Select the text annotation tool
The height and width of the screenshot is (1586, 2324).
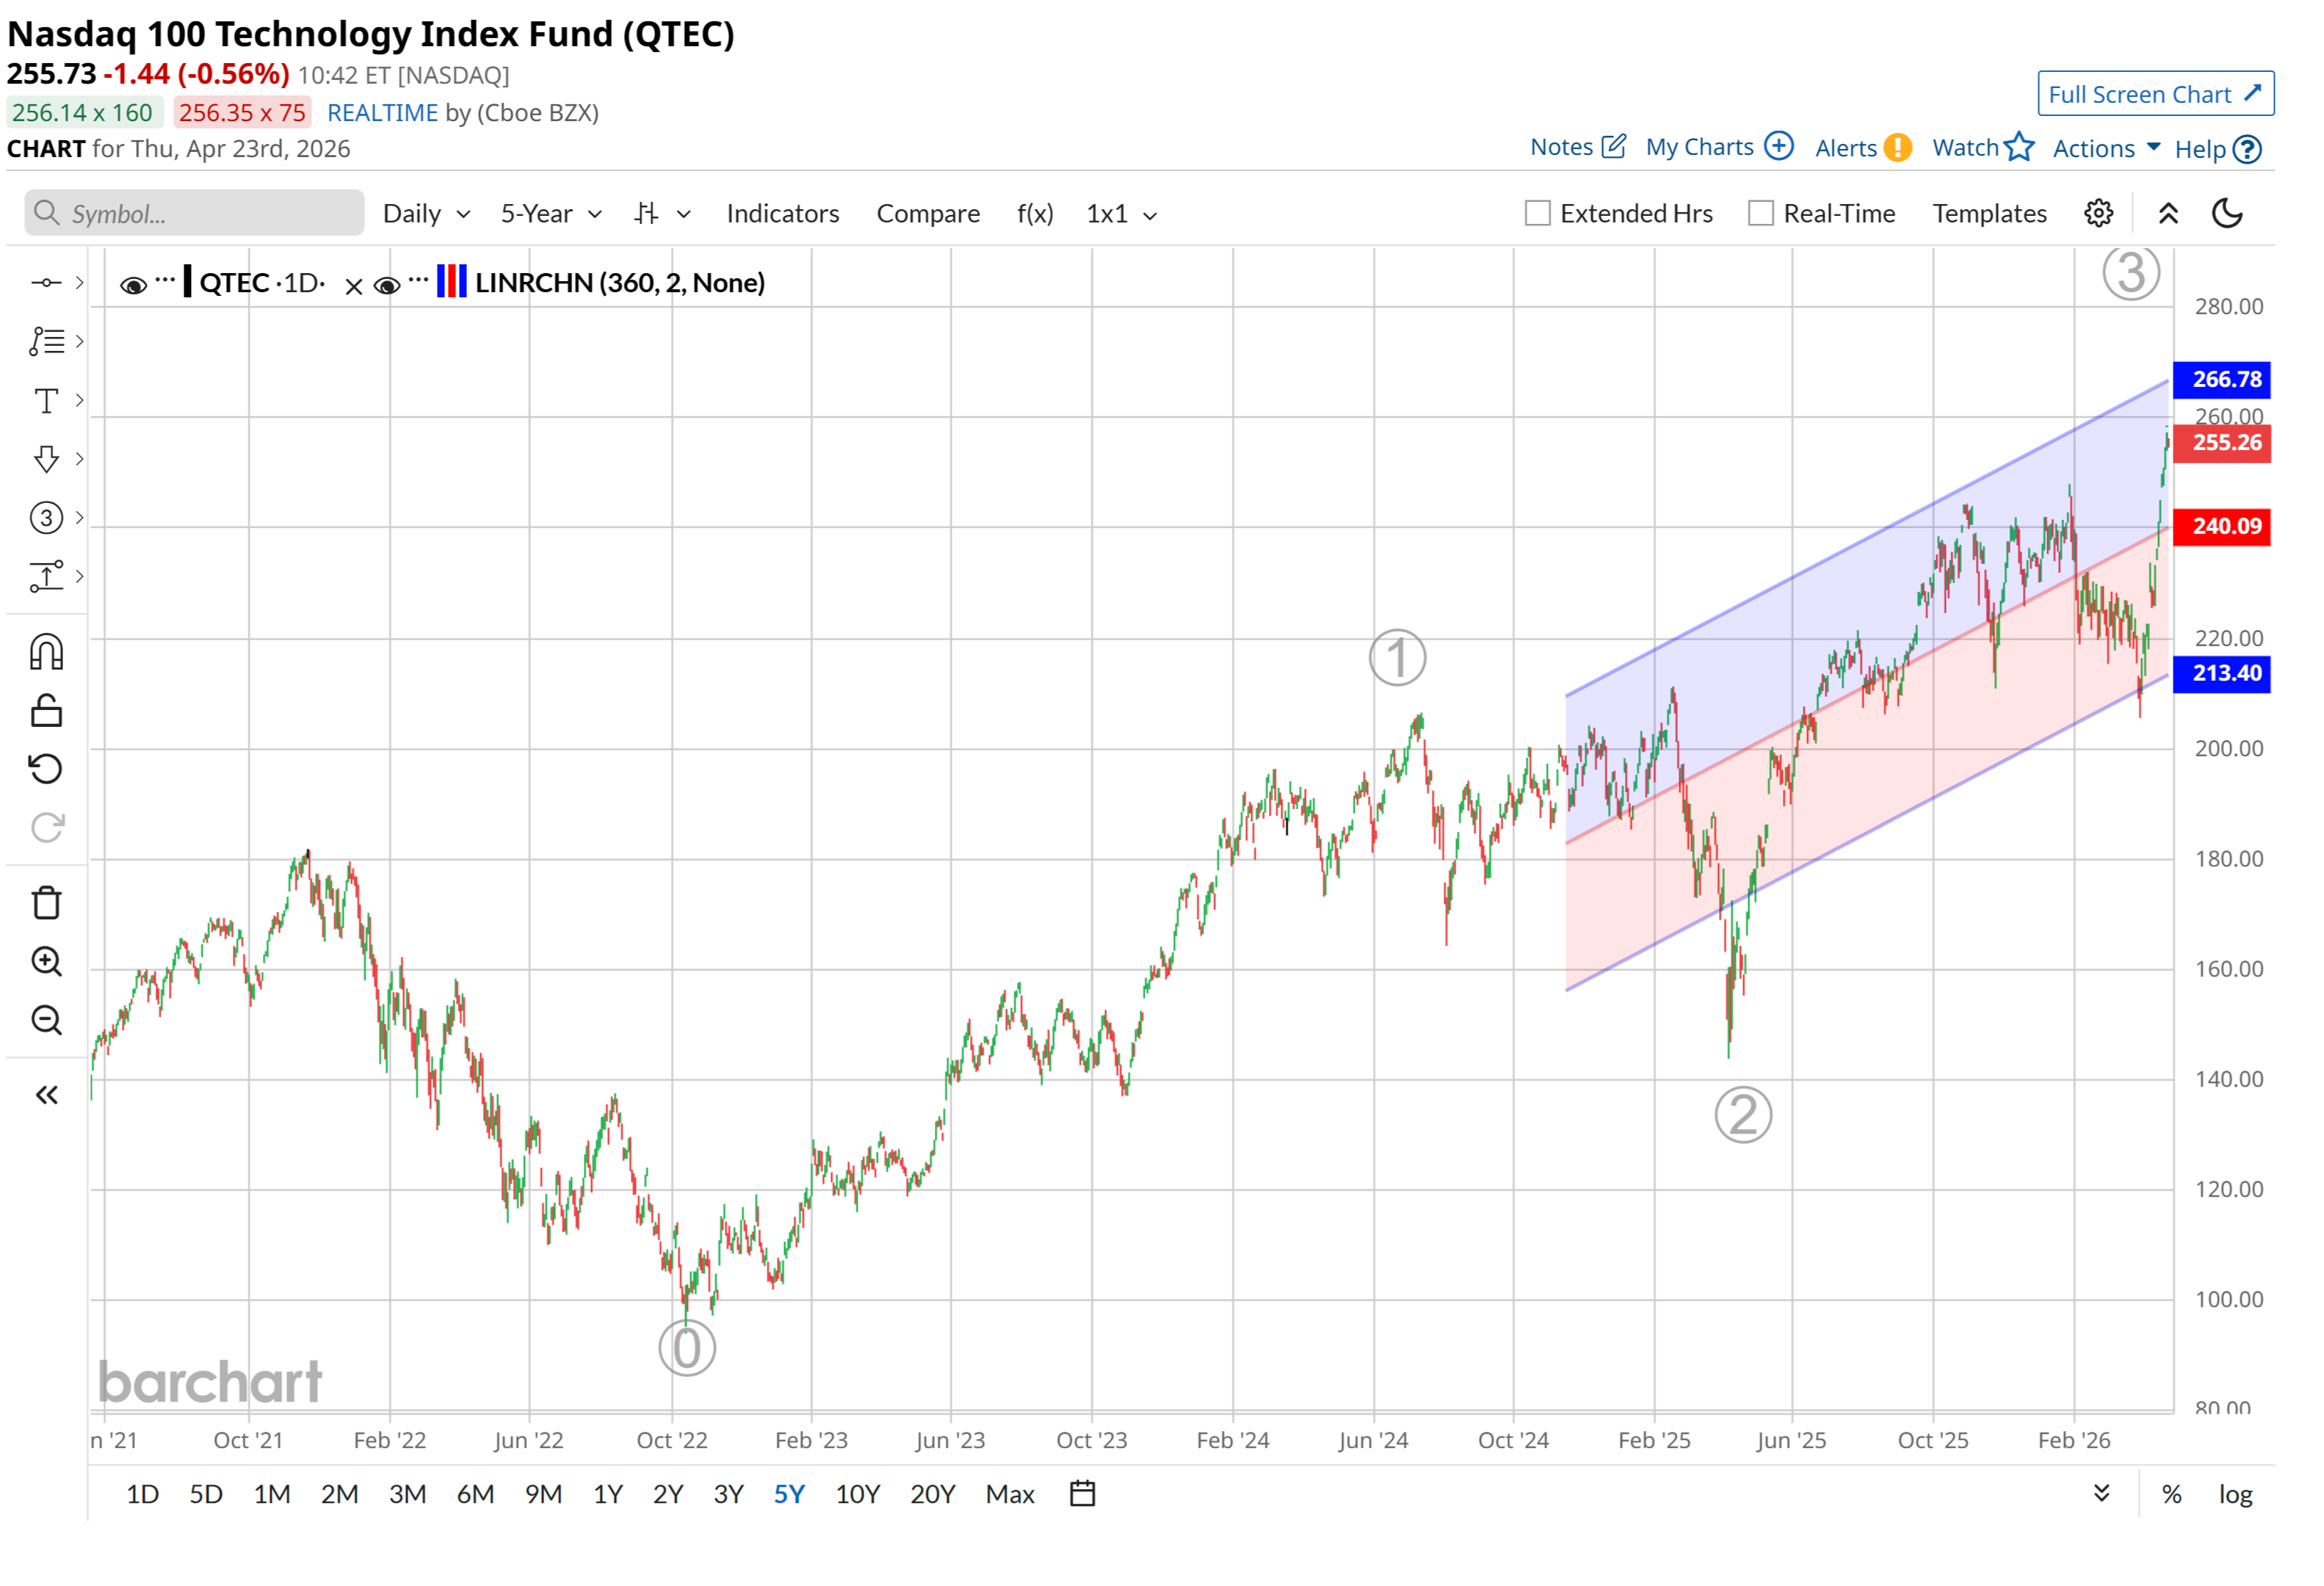pyautogui.click(x=46, y=400)
